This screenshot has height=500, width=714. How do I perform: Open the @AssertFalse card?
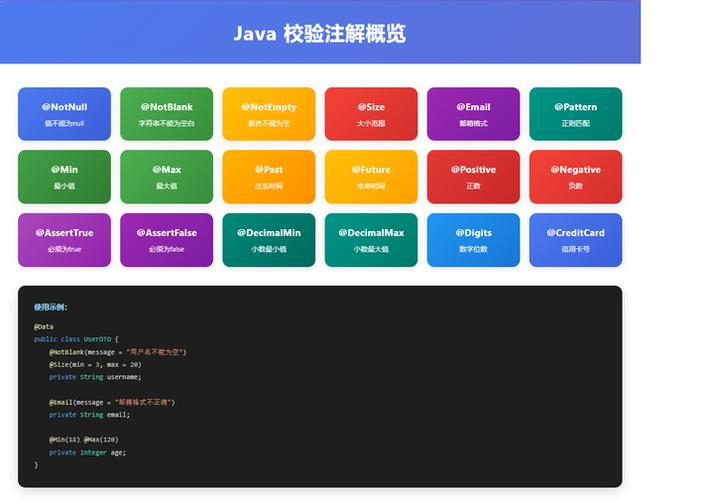pos(167,240)
